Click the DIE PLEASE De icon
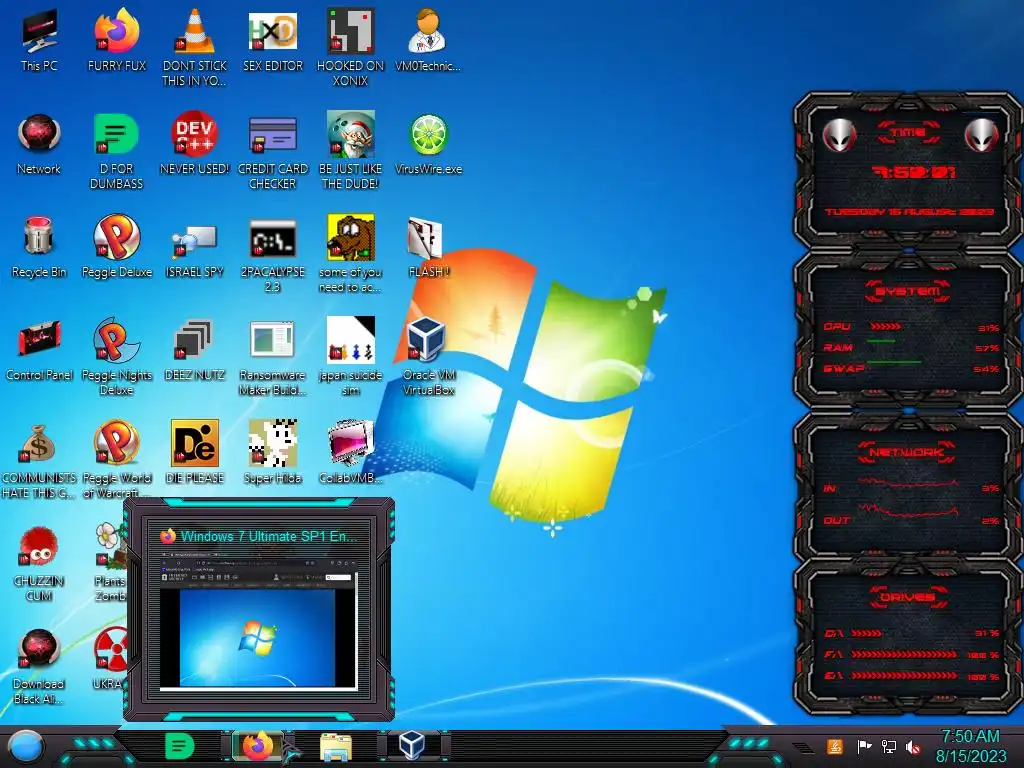Screen dimensions: 1024x768 tap(195, 443)
